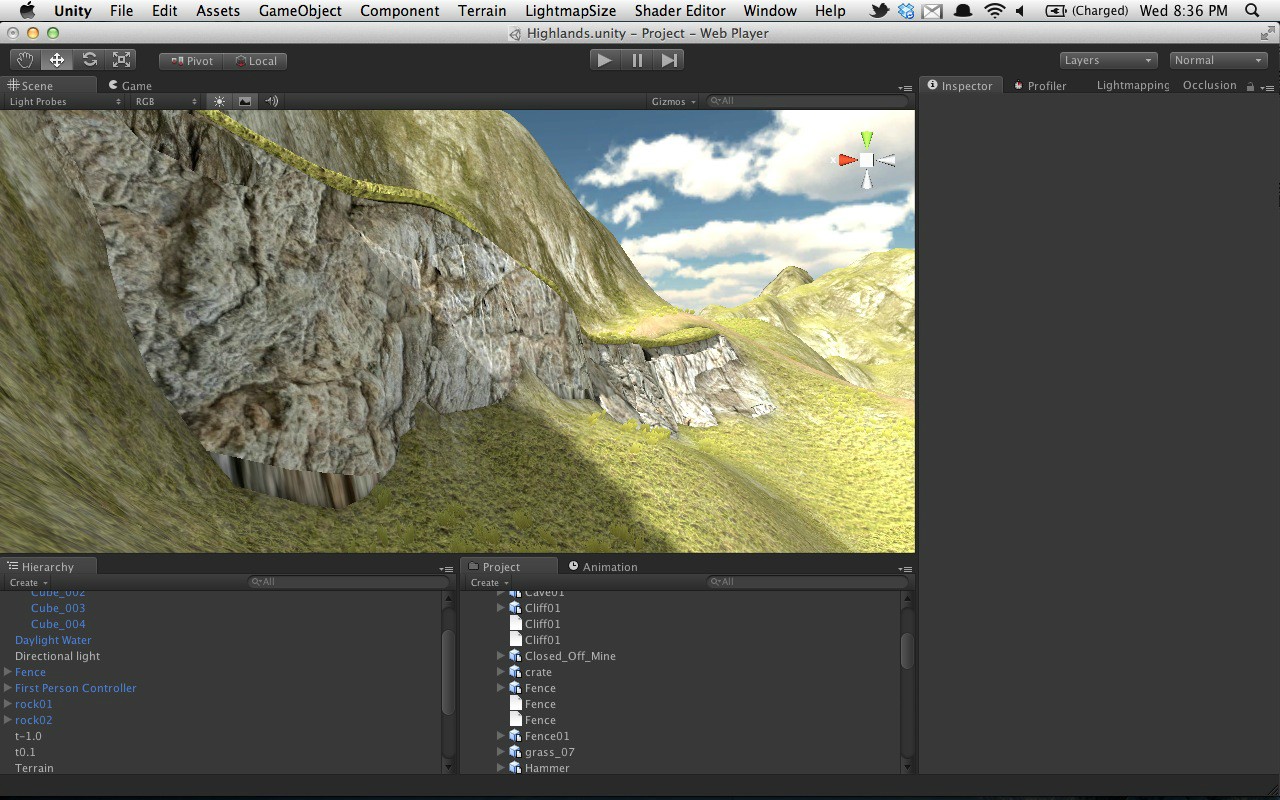The image size is (1280, 800).
Task: Select the Closed_Off_Mine asset in Project panel
Action: coord(568,655)
